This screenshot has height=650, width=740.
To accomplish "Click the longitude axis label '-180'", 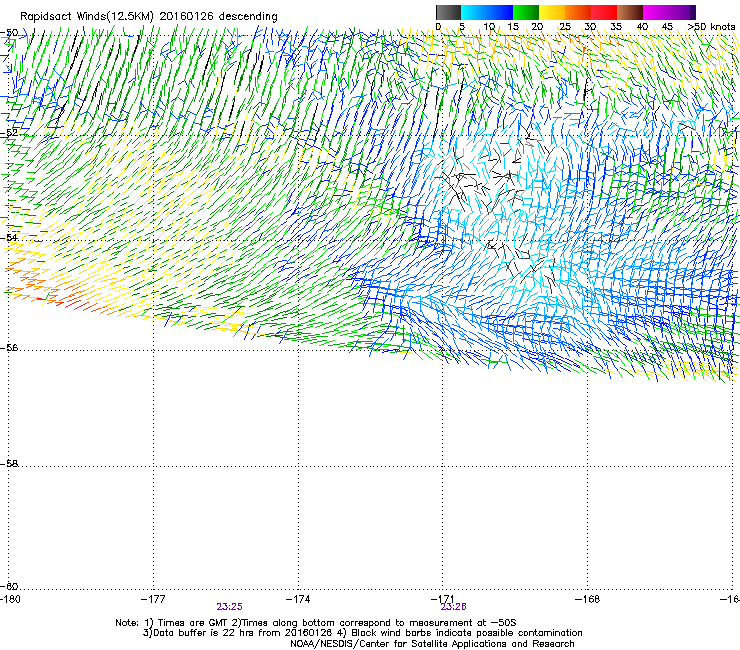I will pyautogui.click(x=10, y=599).
